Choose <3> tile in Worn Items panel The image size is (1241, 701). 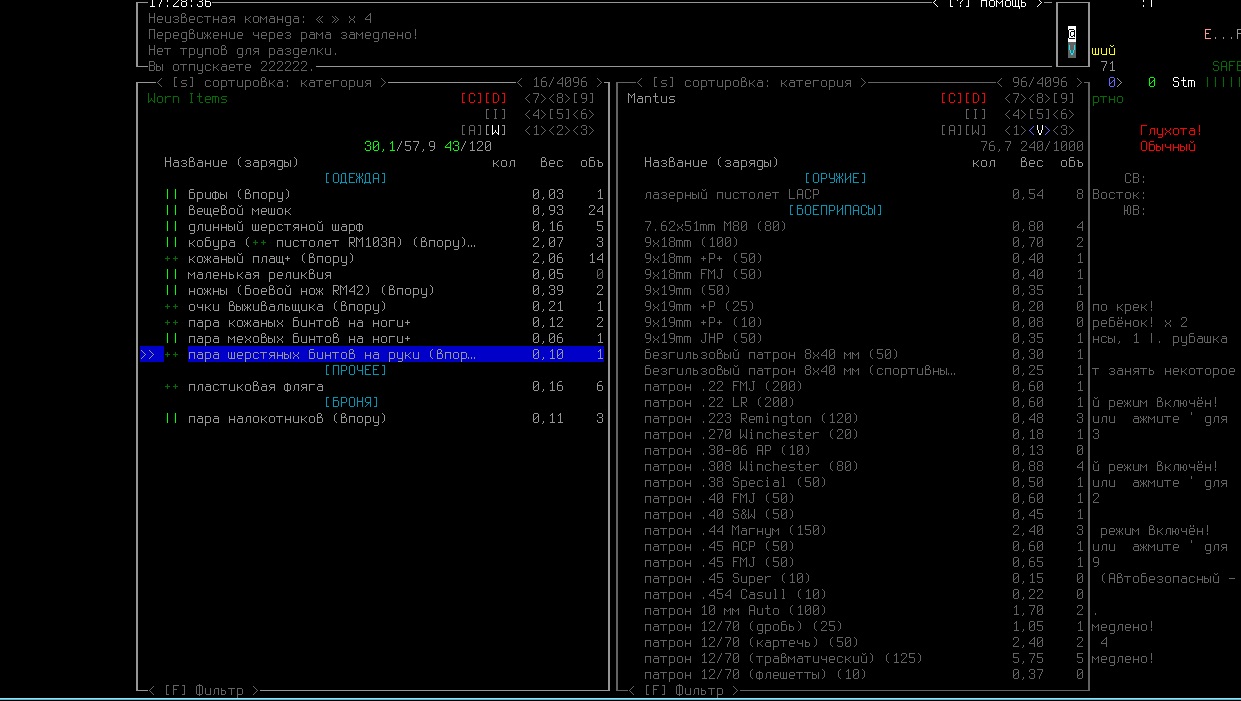click(x=584, y=131)
